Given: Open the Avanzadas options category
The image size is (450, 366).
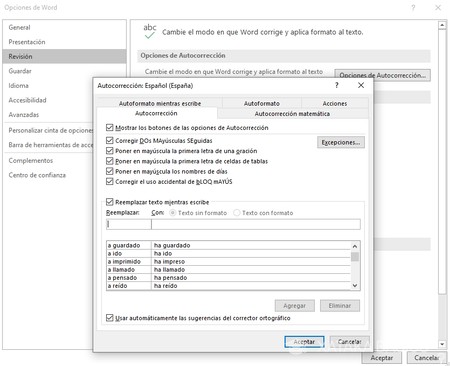Looking at the screenshot, I should tap(48, 115).
